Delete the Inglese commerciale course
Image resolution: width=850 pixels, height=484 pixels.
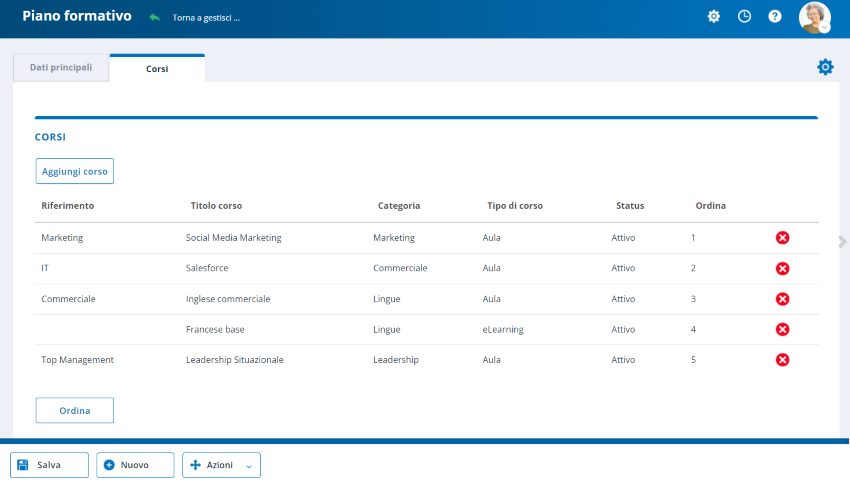tap(783, 299)
